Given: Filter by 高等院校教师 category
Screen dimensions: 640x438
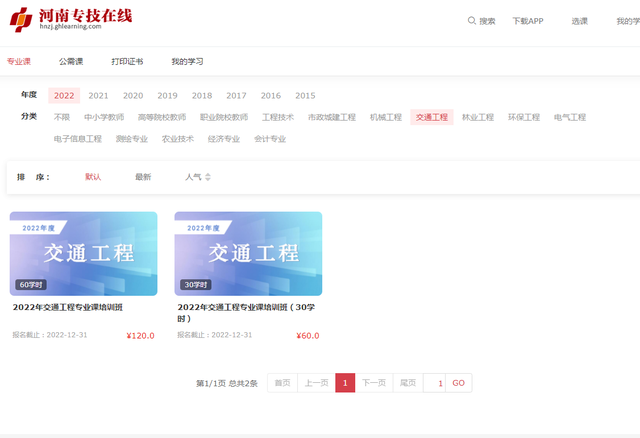Looking at the screenshot, I should click(x=162, y=117).
